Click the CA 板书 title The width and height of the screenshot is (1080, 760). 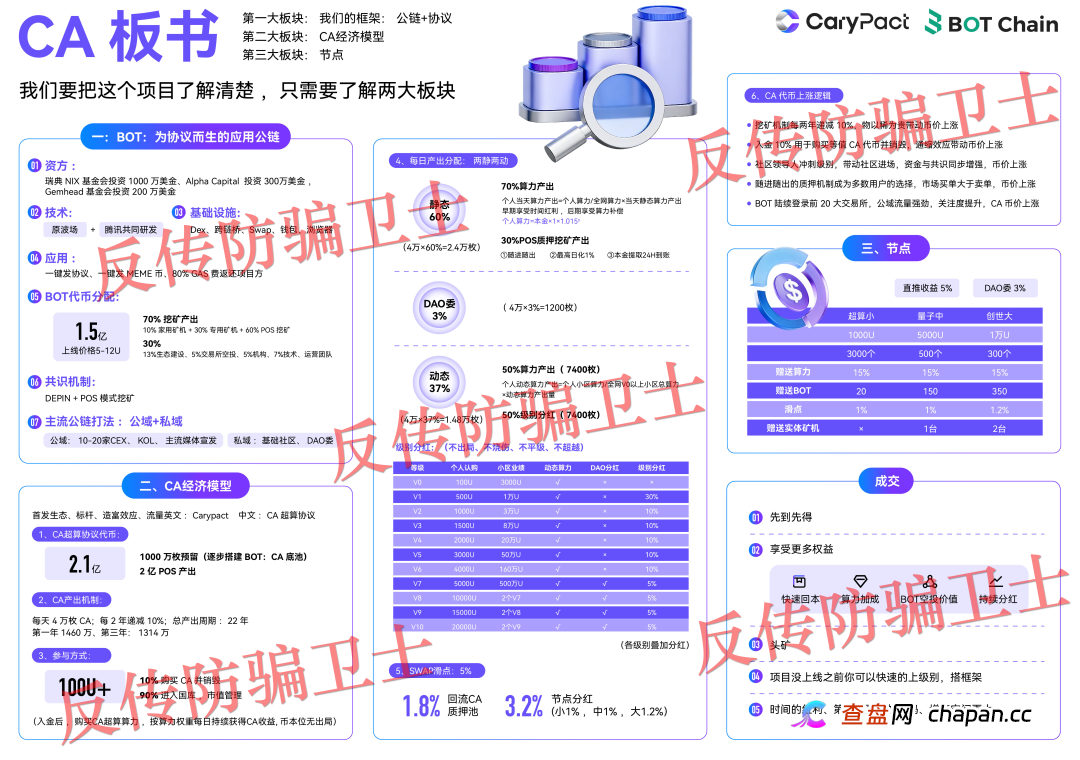119,37
